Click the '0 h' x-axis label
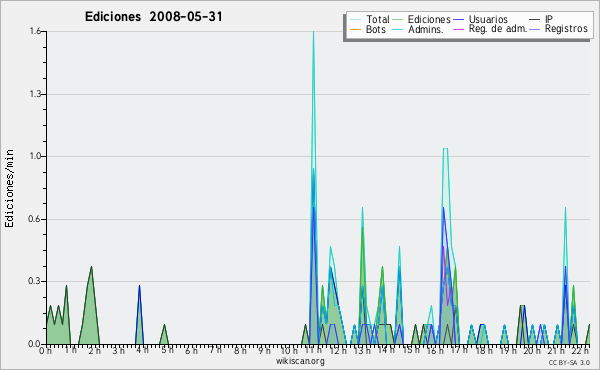The image size is (600, 370). 45,350
